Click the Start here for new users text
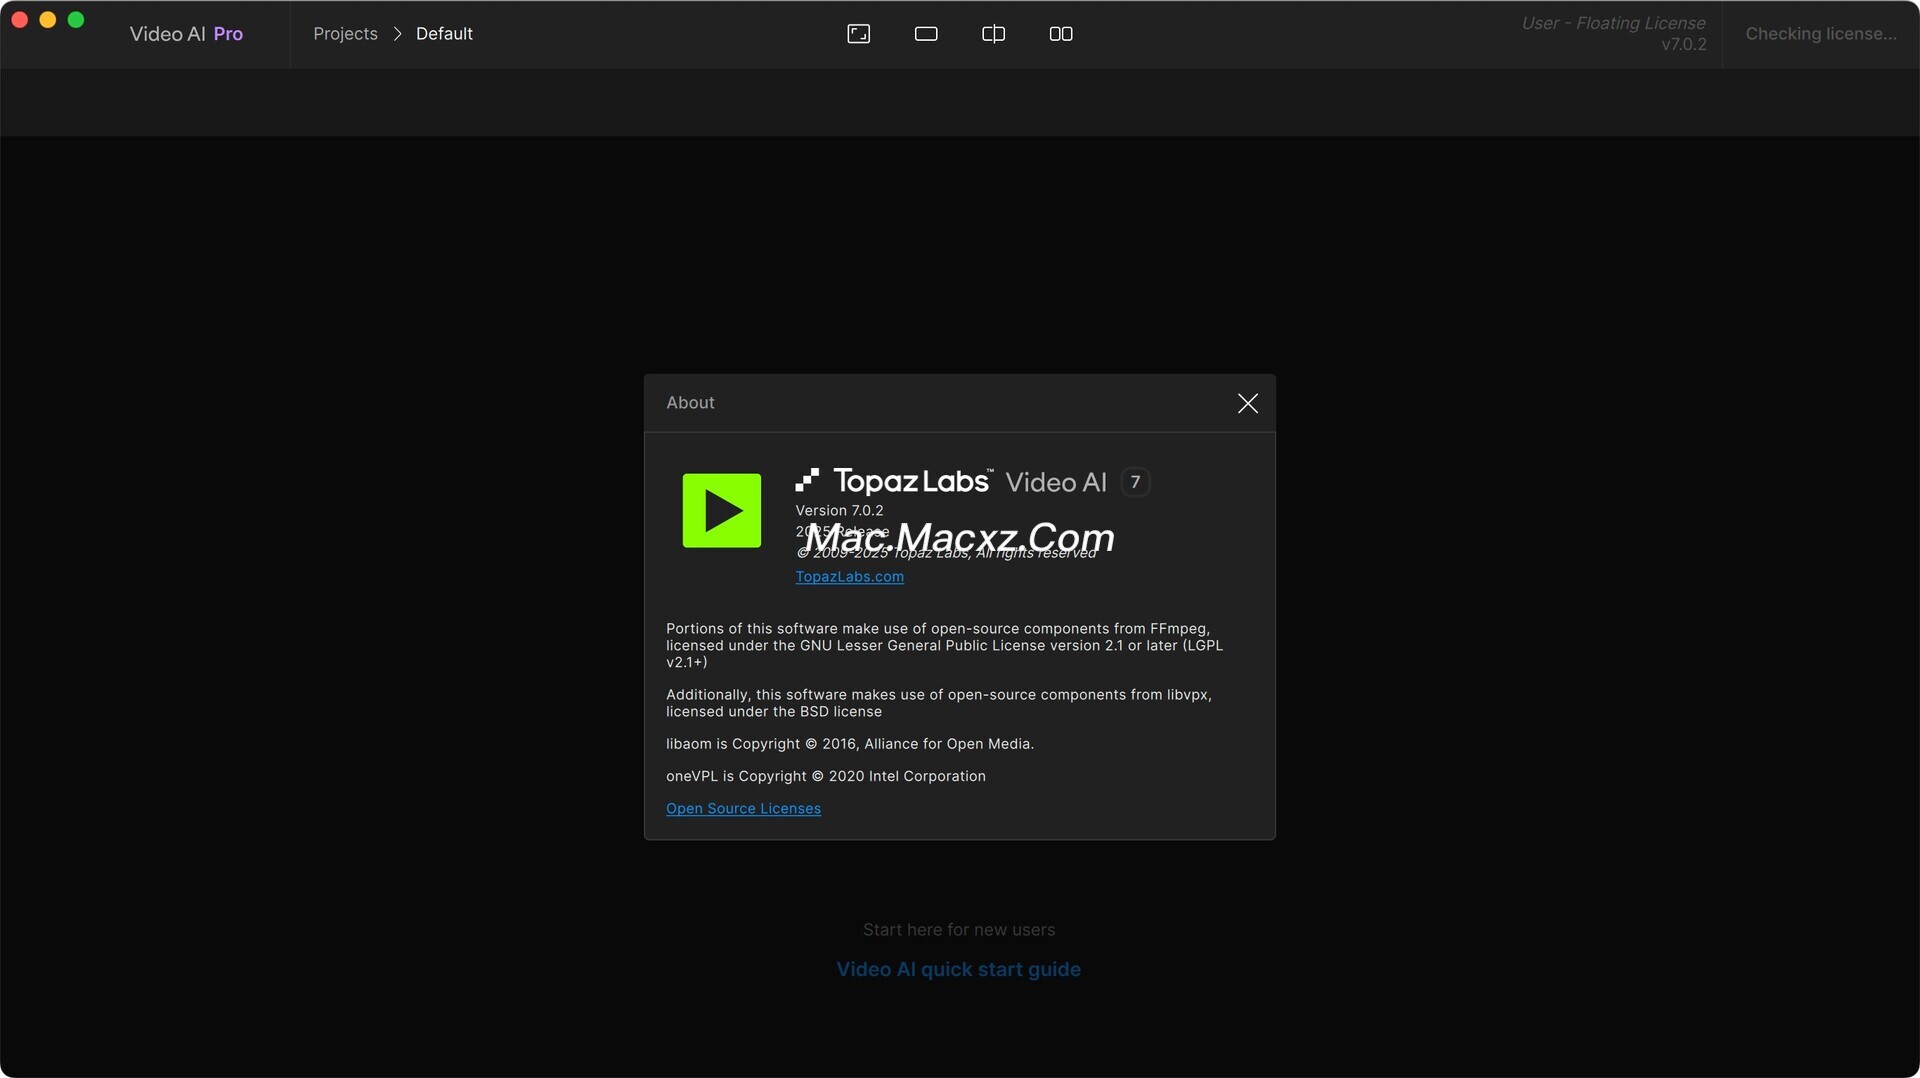 pyautogui.click(x=958, y=930)
